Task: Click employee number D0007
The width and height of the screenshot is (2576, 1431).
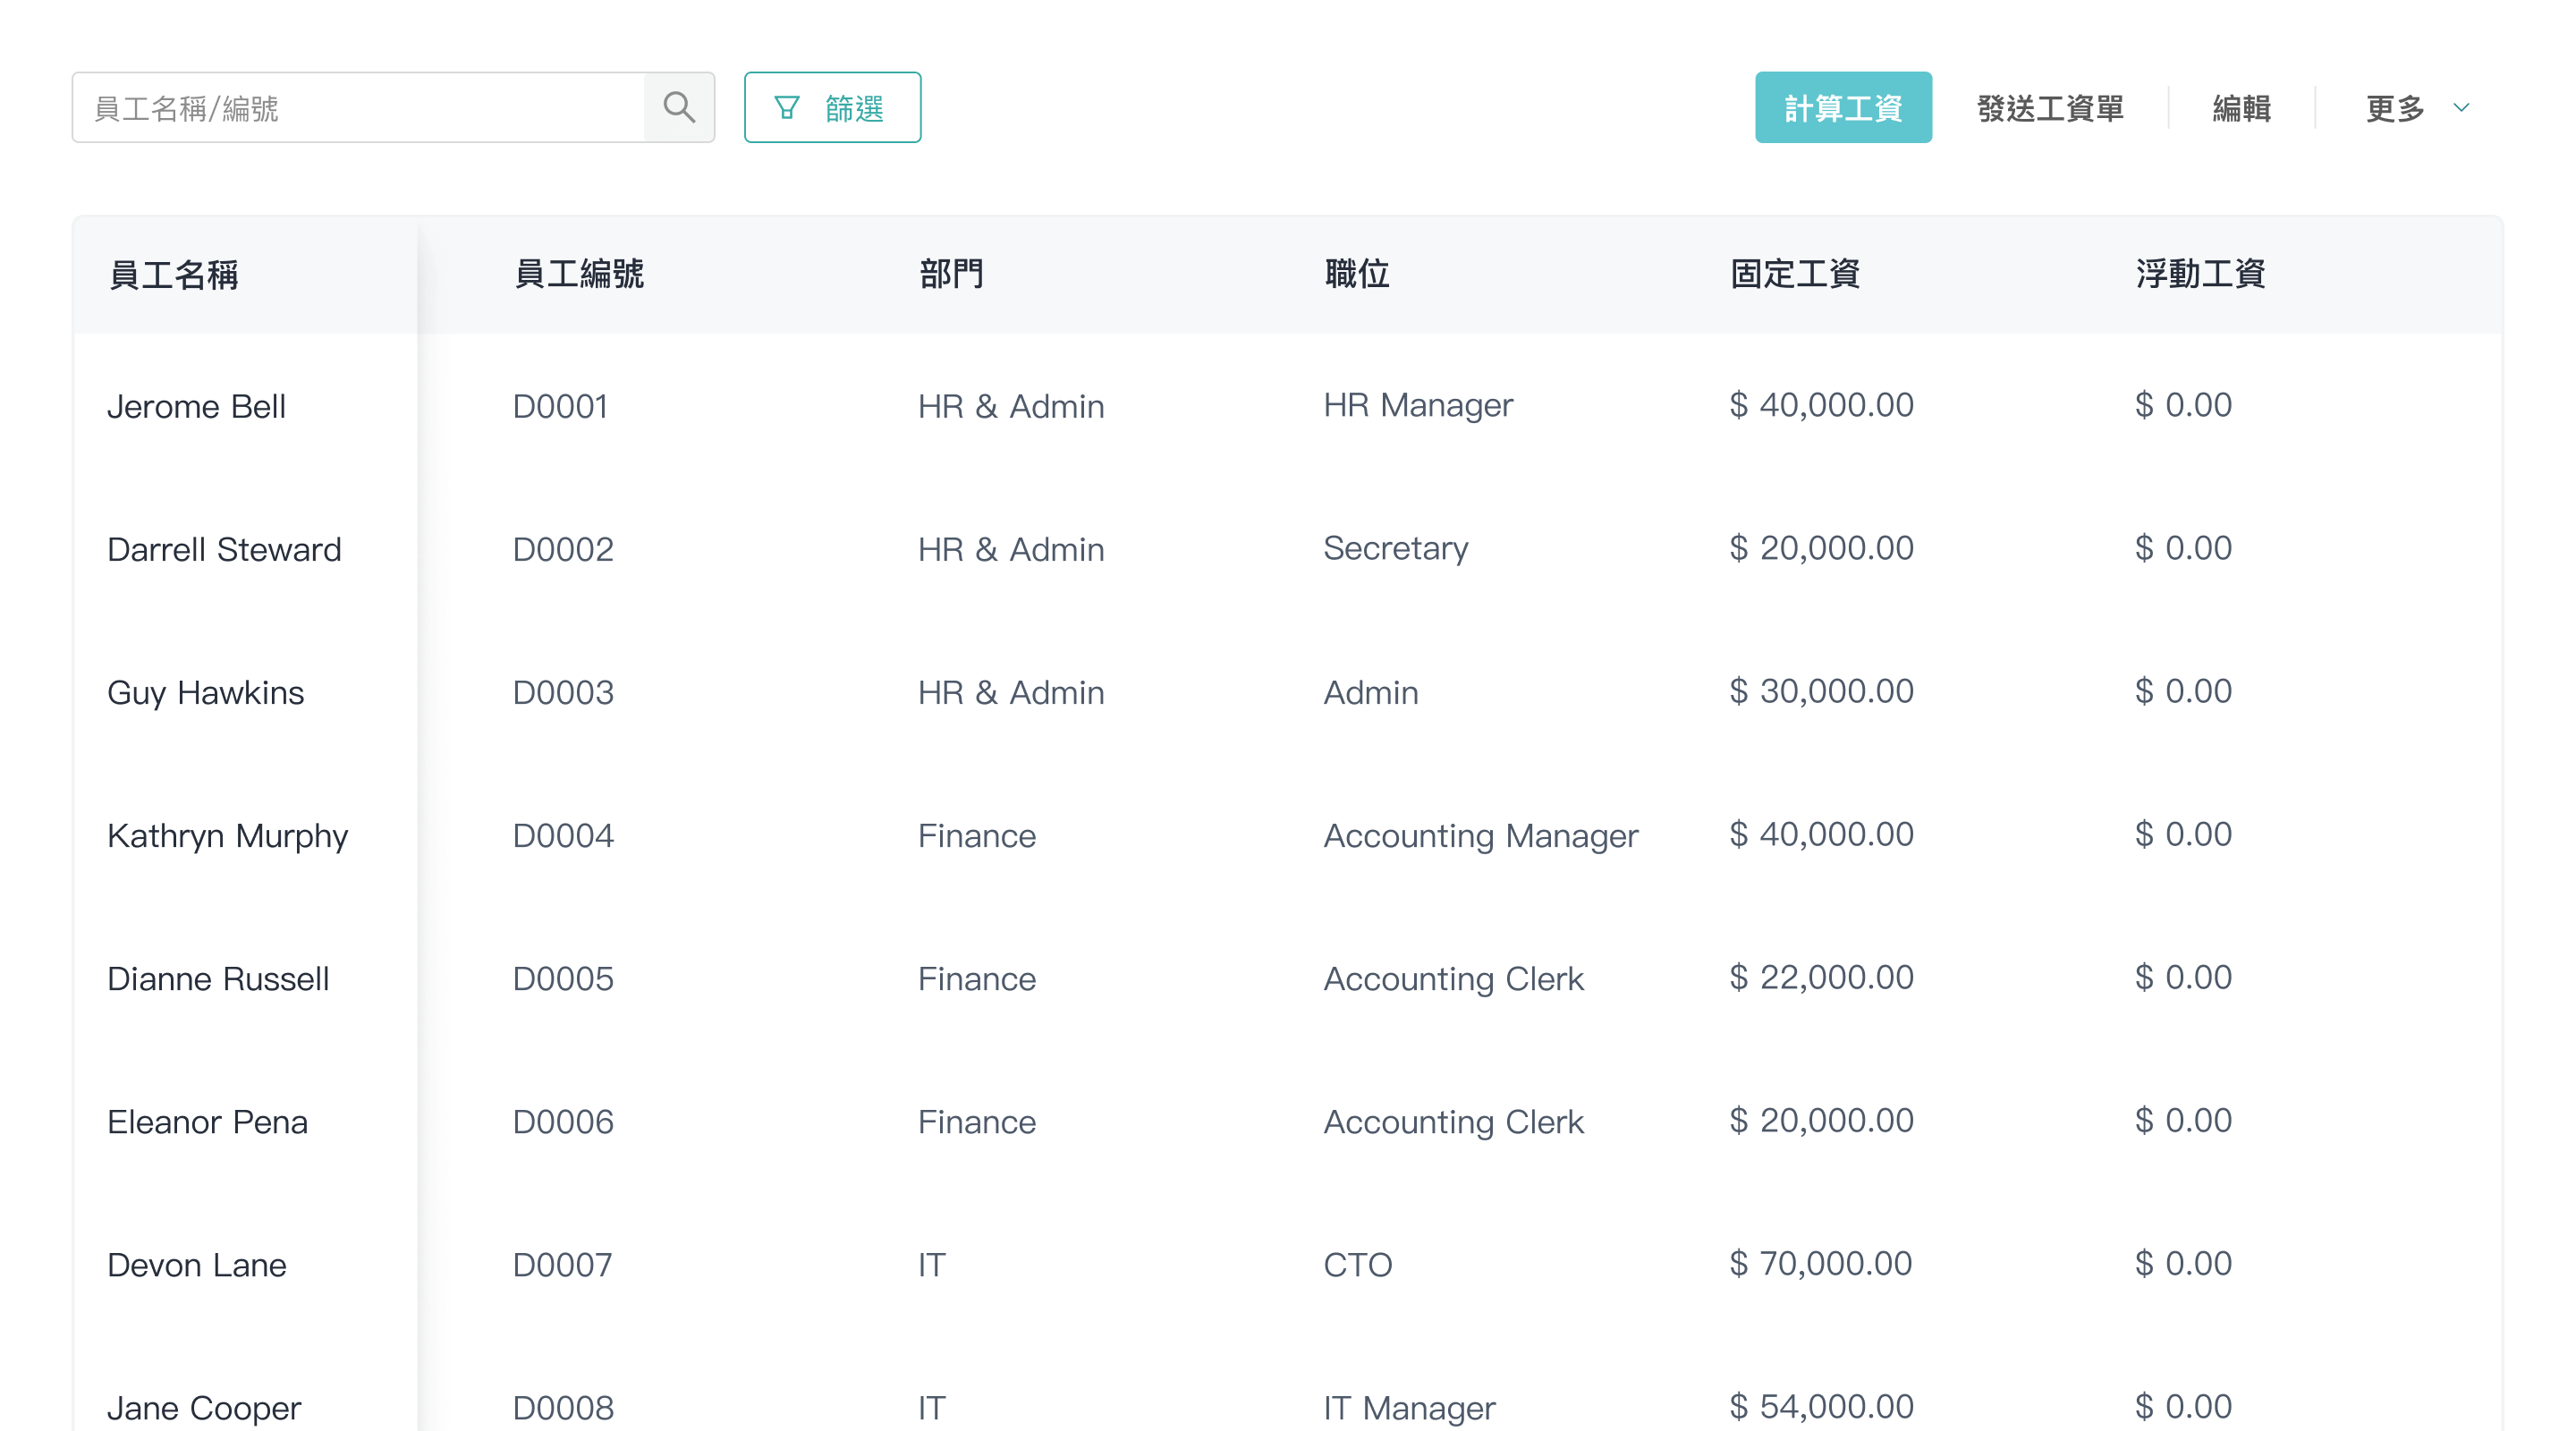Action: click(x=561, y=1265)
